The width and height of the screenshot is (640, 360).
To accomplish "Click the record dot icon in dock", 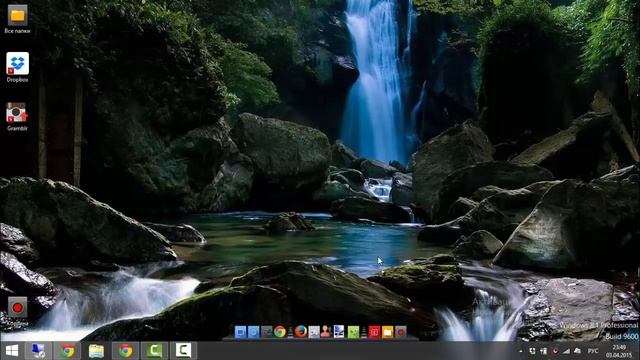I will coord(401,332).
